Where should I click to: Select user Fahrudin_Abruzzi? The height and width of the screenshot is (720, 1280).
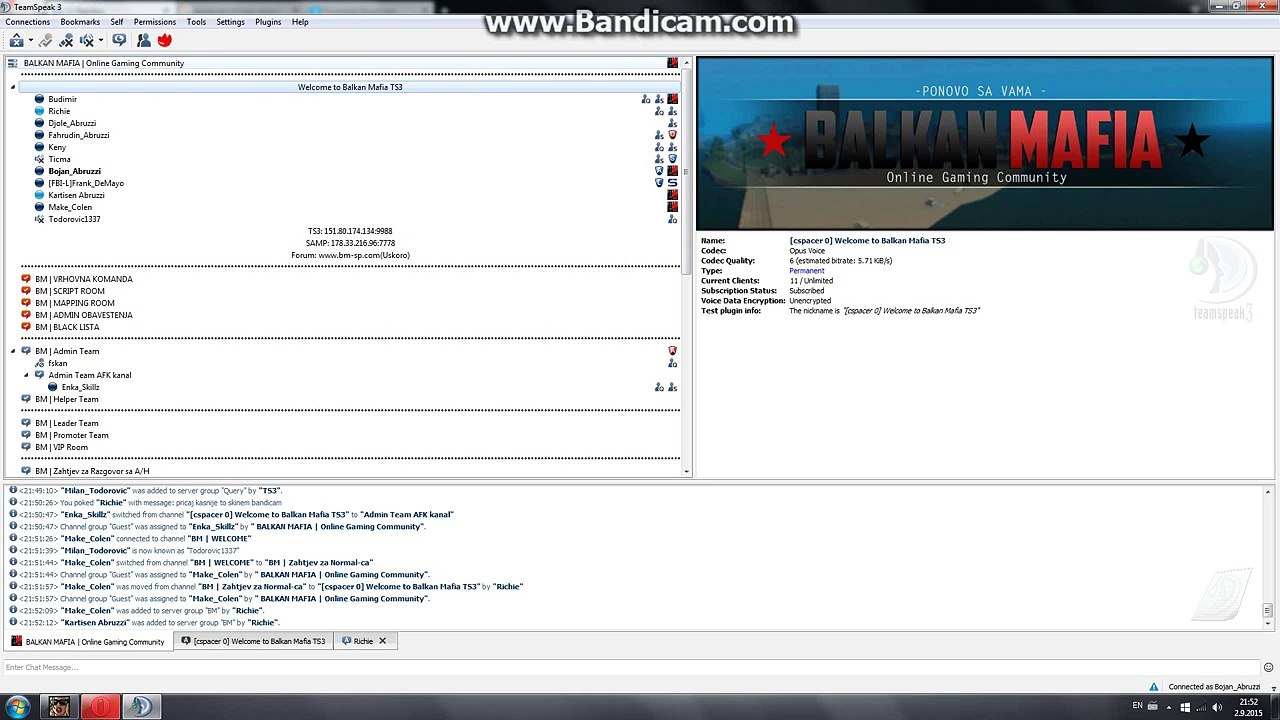[78, 135]
